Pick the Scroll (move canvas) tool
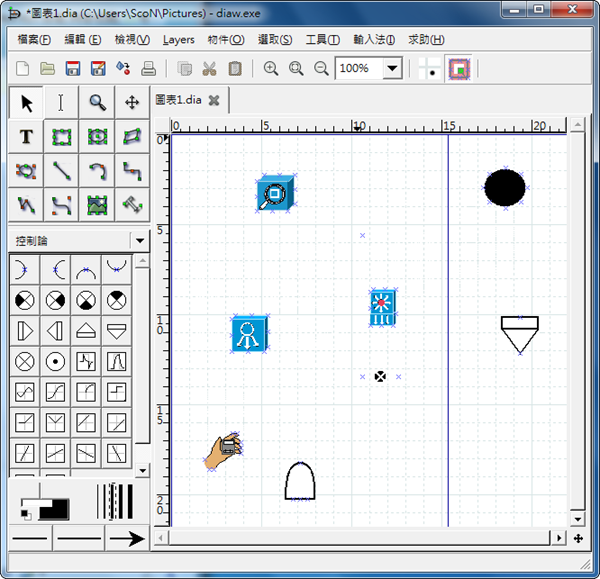The height and width of the screenshot is (579, 600). point(132,102)
